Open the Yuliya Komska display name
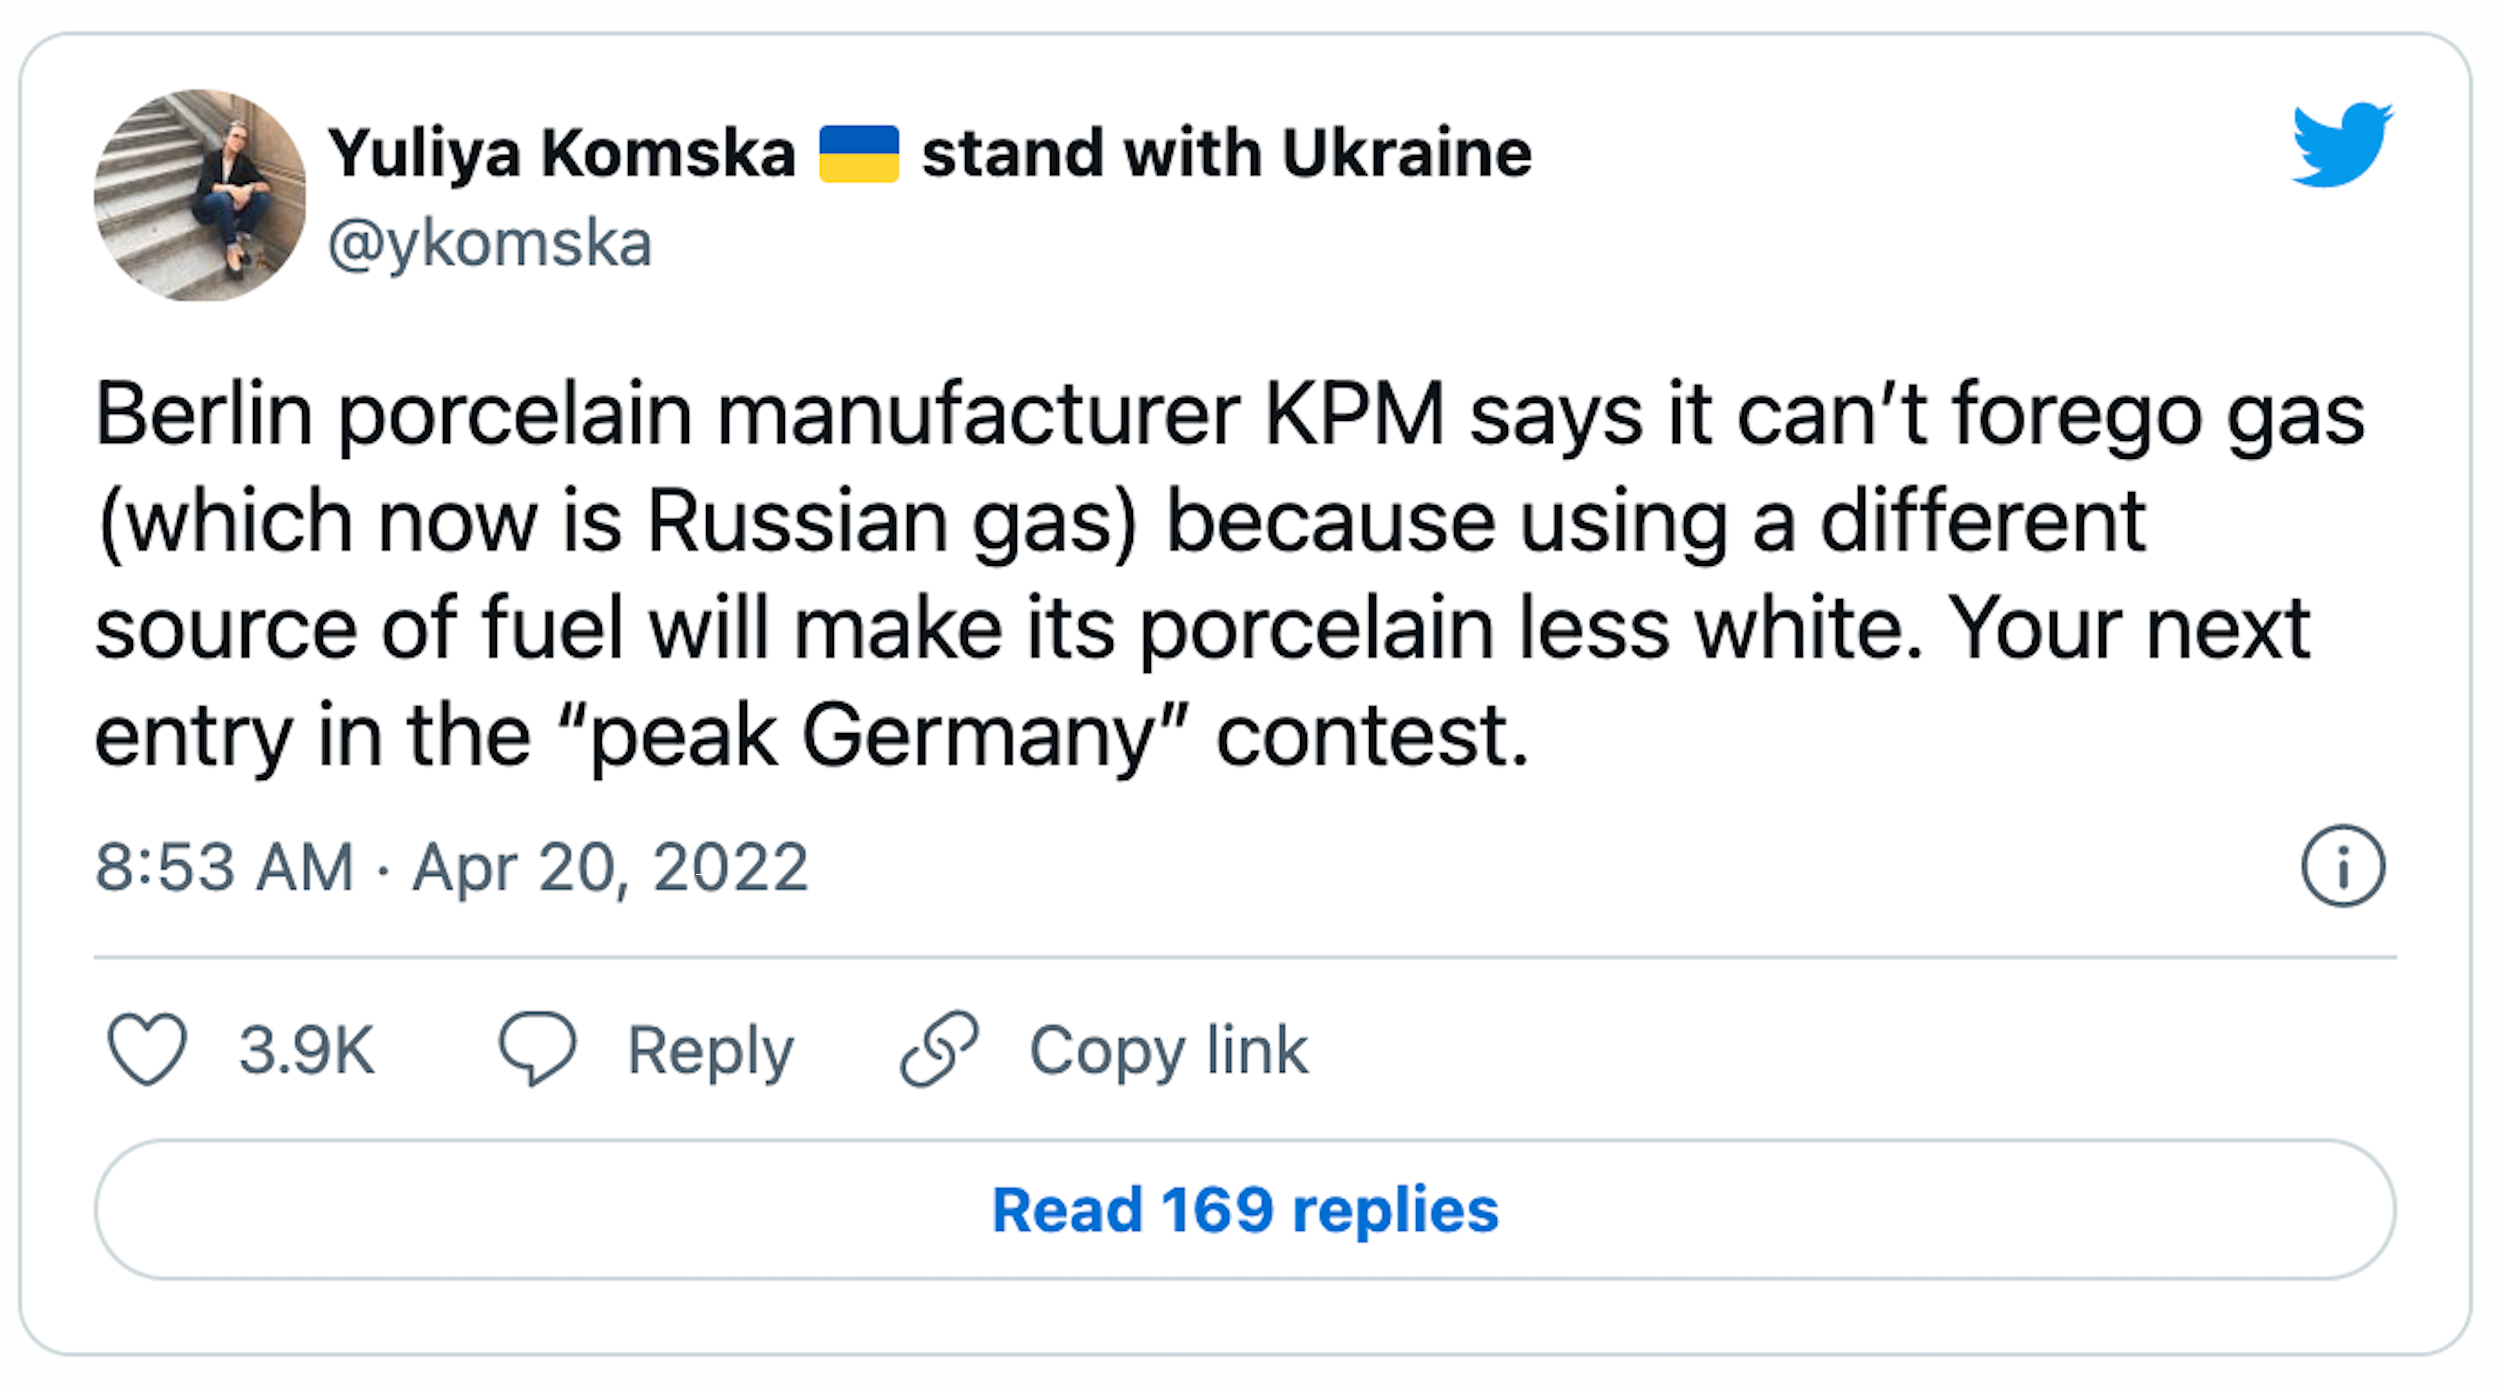The image size is (2500, 1388). (561, 154)
